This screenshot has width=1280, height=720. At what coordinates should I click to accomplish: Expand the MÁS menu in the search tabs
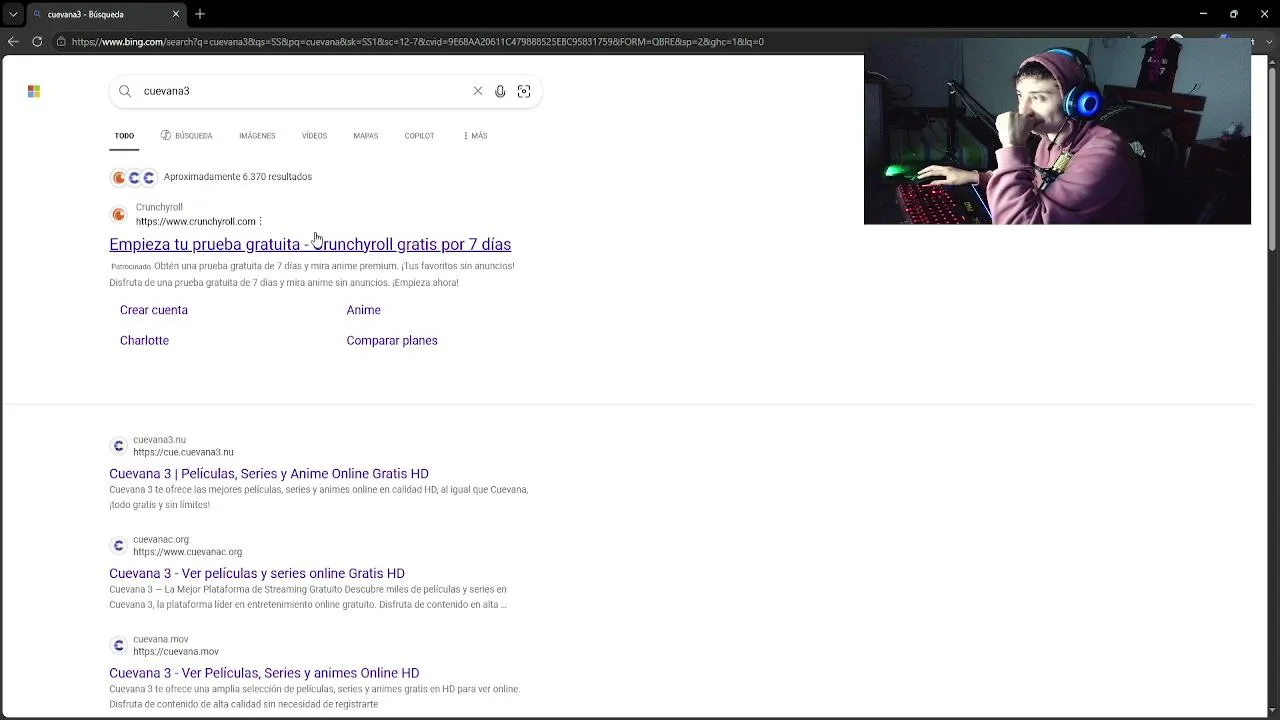click(475, 136)
